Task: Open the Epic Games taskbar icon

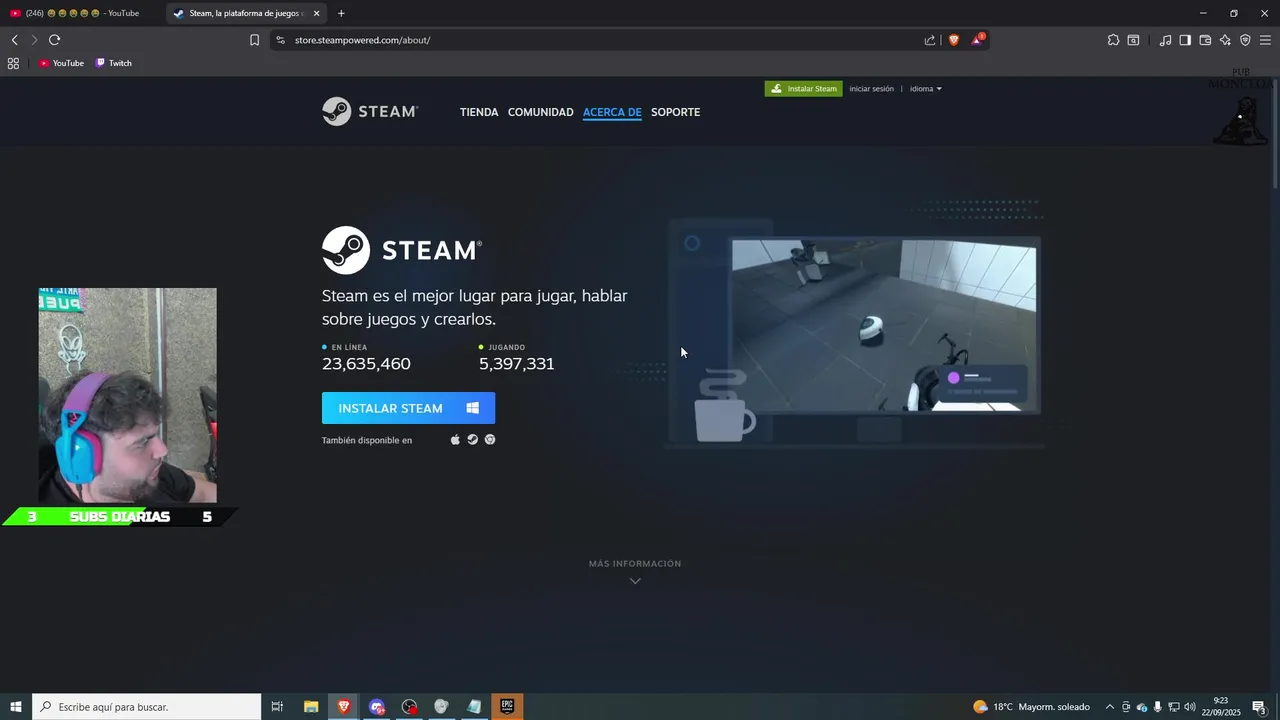Action: [x=507, y=707]
